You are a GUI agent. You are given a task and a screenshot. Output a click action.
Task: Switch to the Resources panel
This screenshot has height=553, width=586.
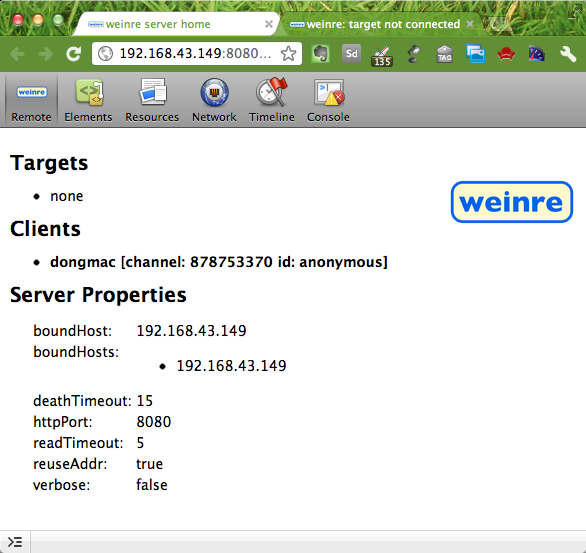152,100
